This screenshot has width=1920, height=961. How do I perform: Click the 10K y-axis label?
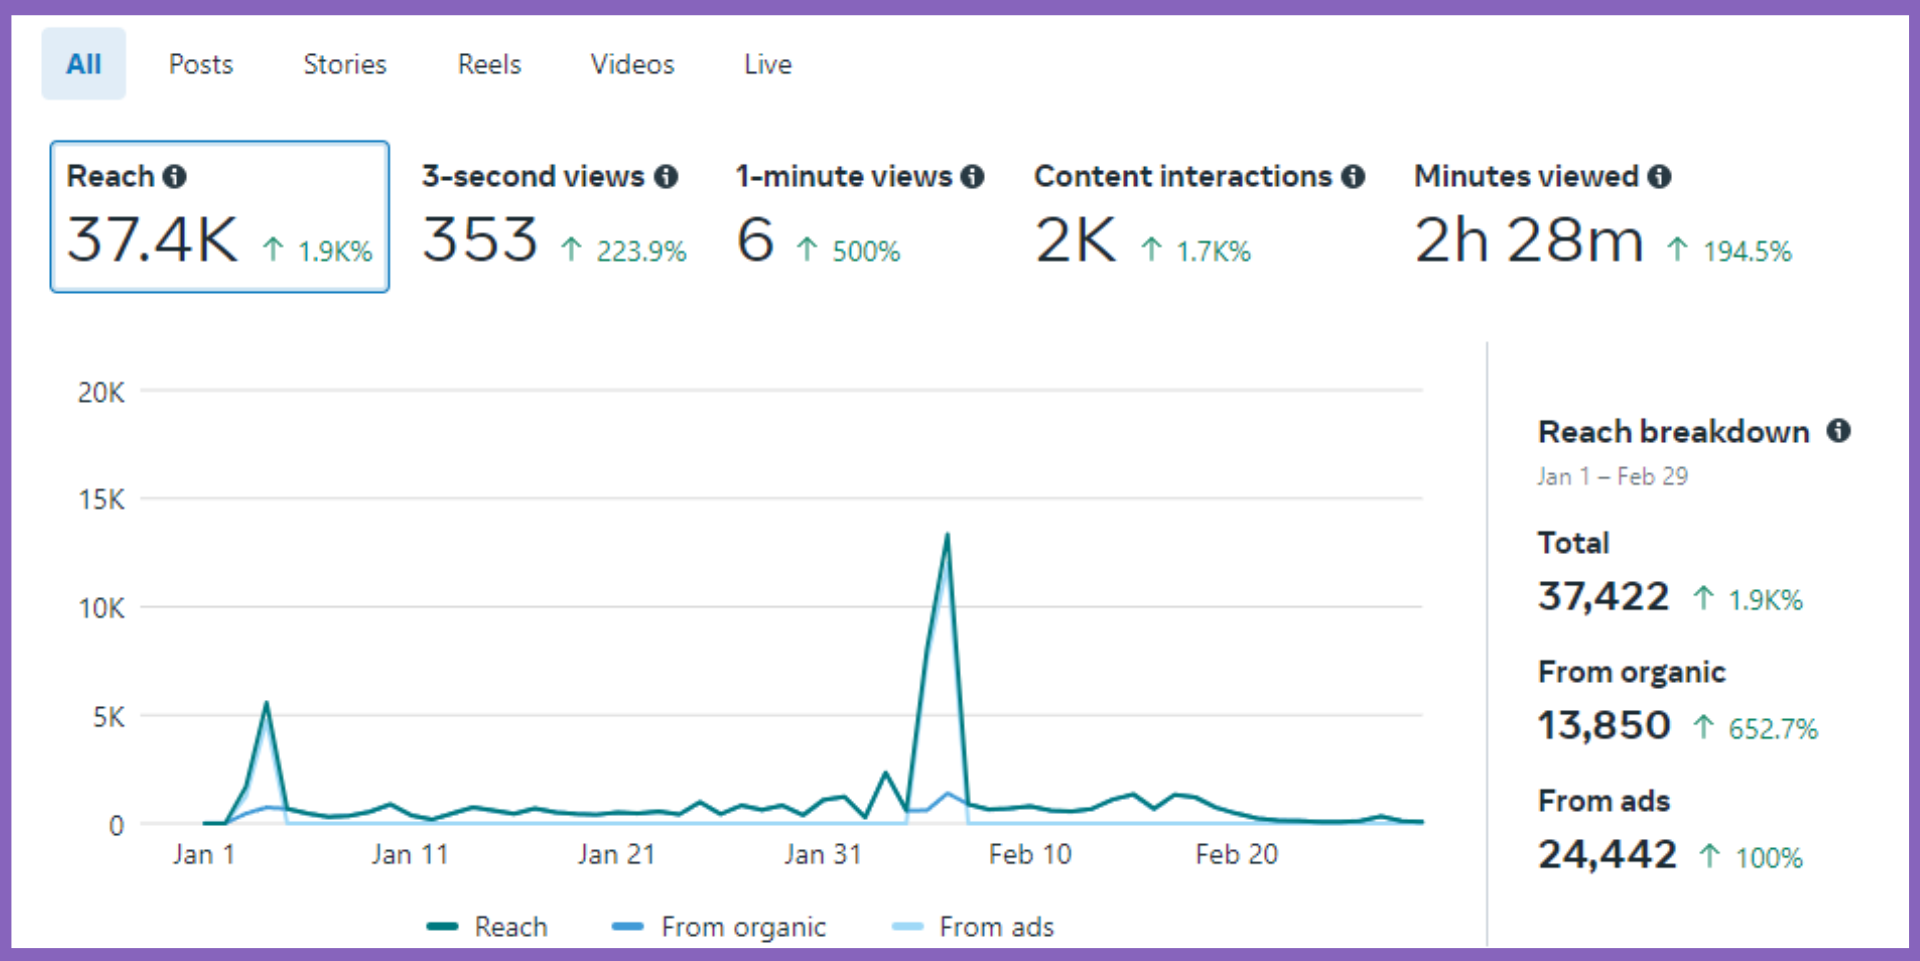tap(101, 609)
